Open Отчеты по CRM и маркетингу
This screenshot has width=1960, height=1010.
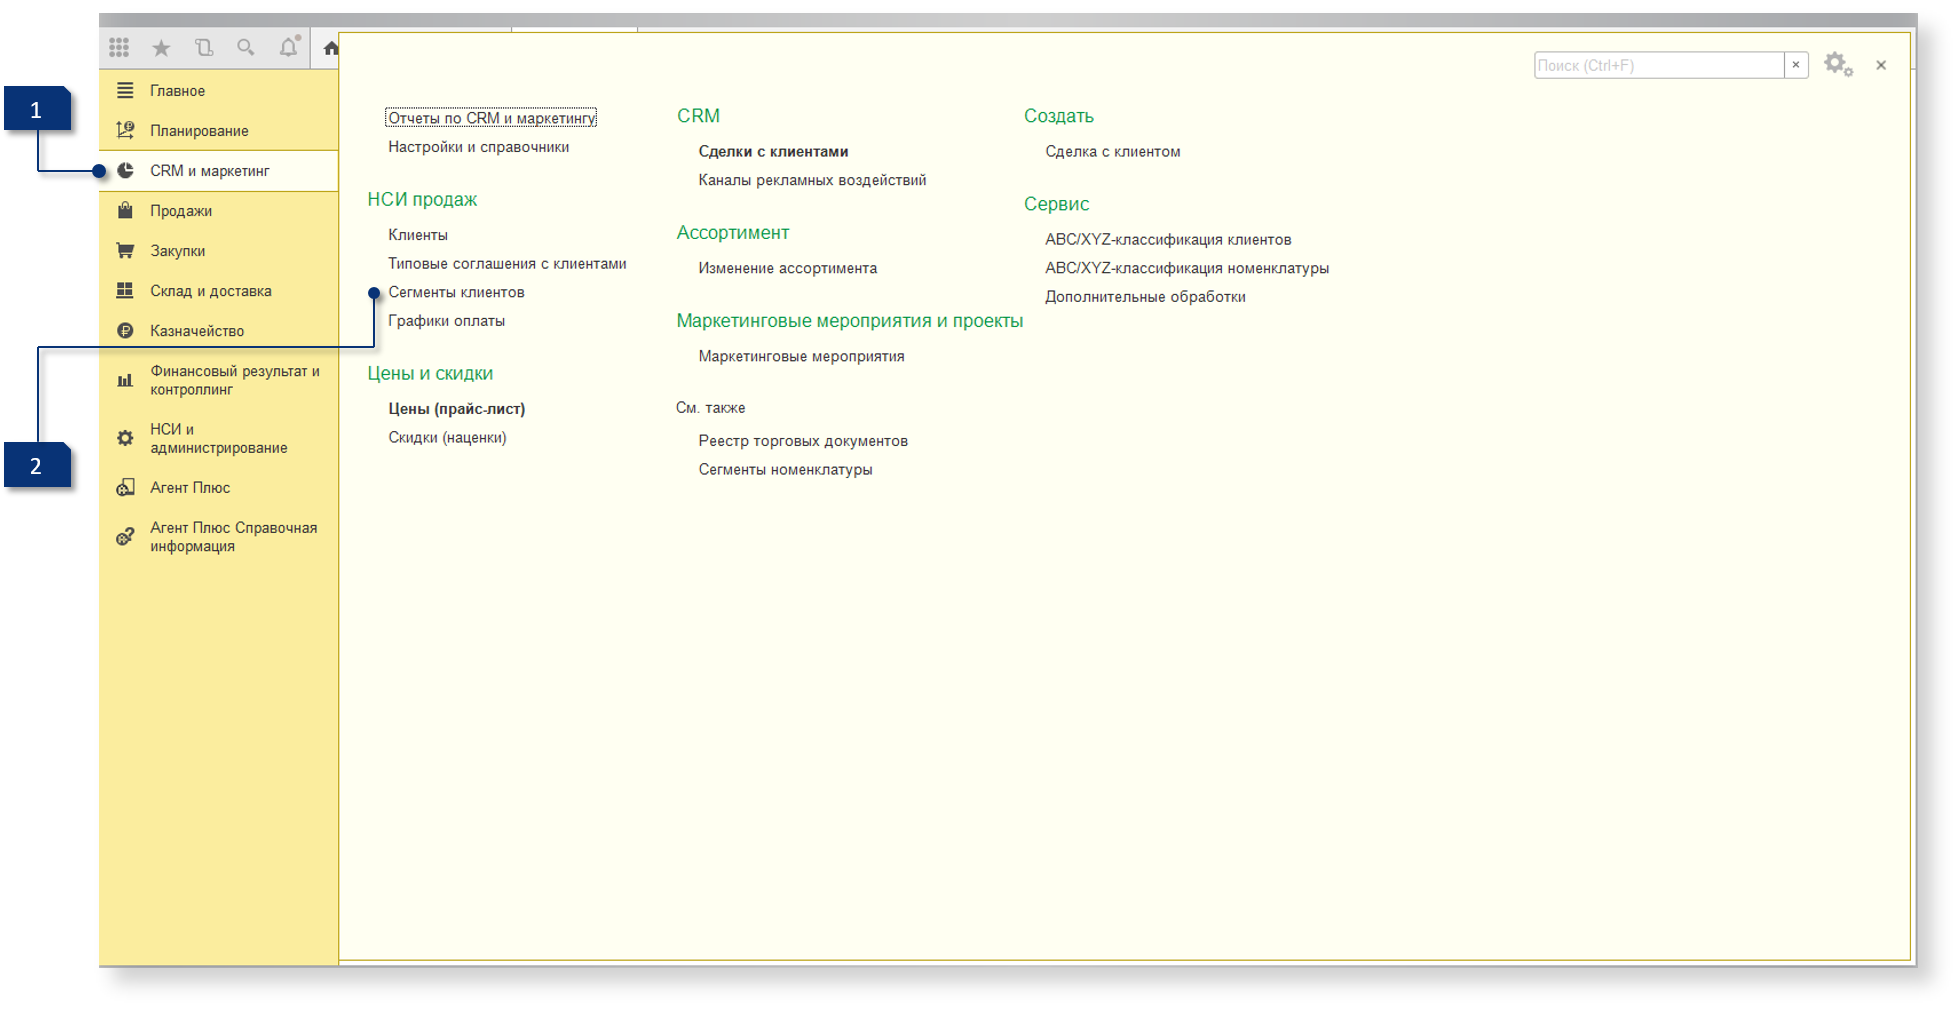[x=491, y=118]
